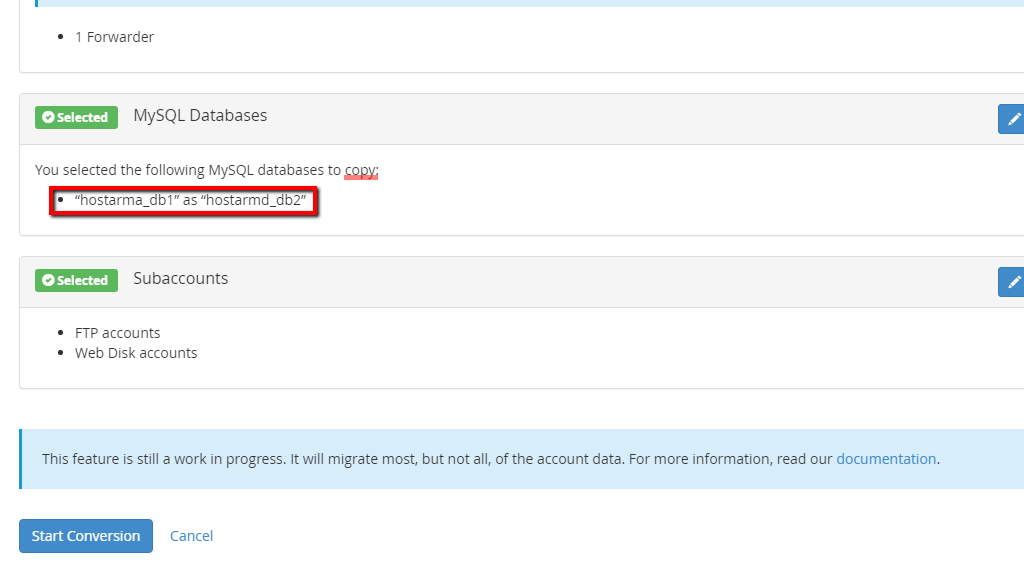Open the documentation link

(x=886, y=458)
